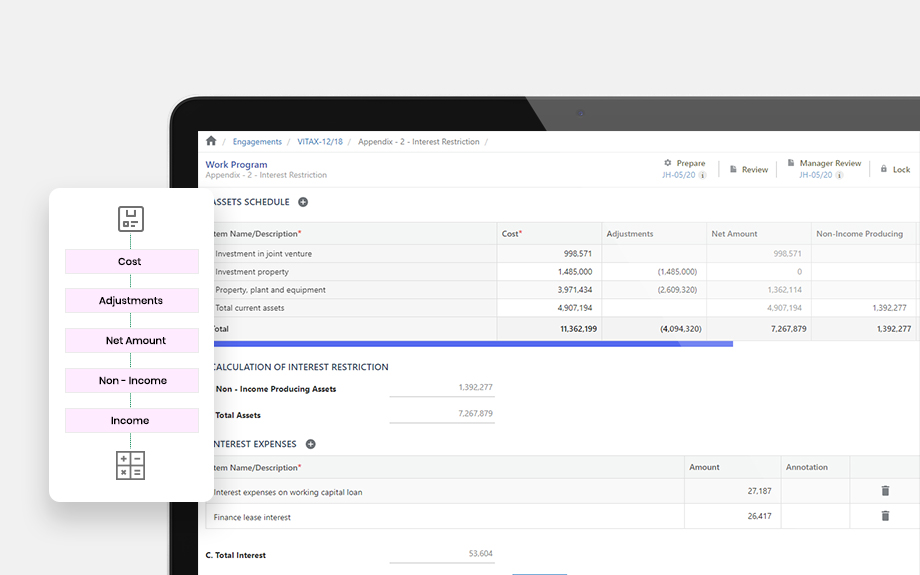Delete the Finance lease interest row
Screen dimensions: 920x575
(x=885, y=516)
